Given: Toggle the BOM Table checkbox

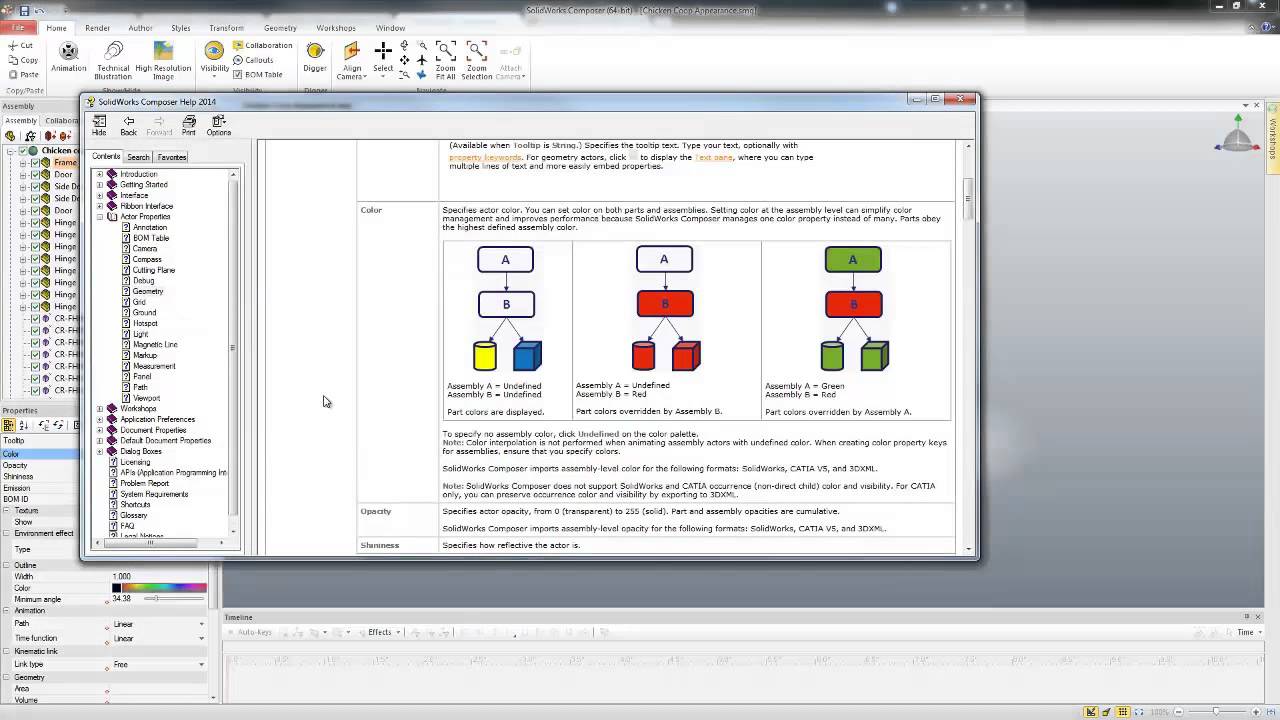Looking at the screenshot, I should click(237, 74).
